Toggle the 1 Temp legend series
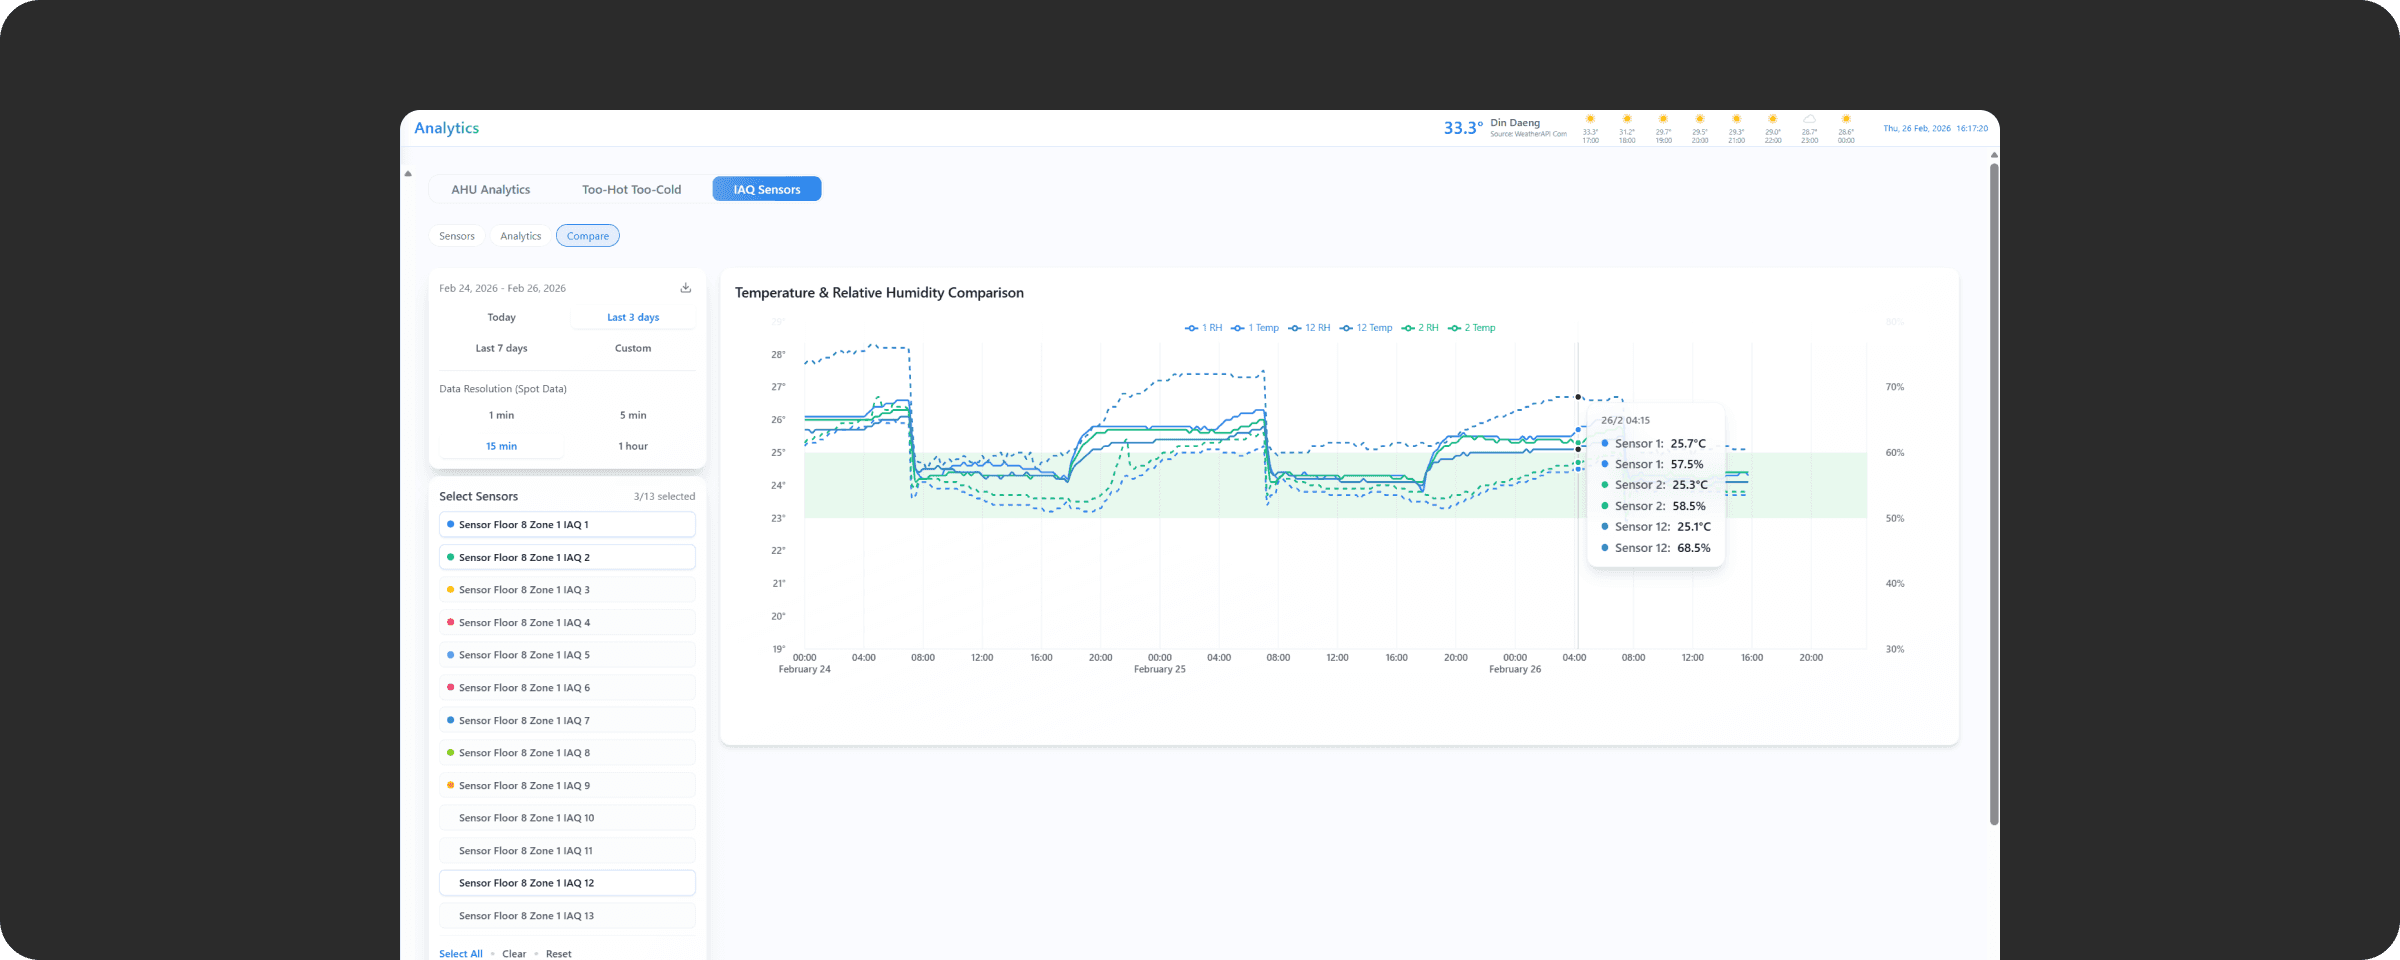Screen dimensions: 2400x960 (1255, 328)
